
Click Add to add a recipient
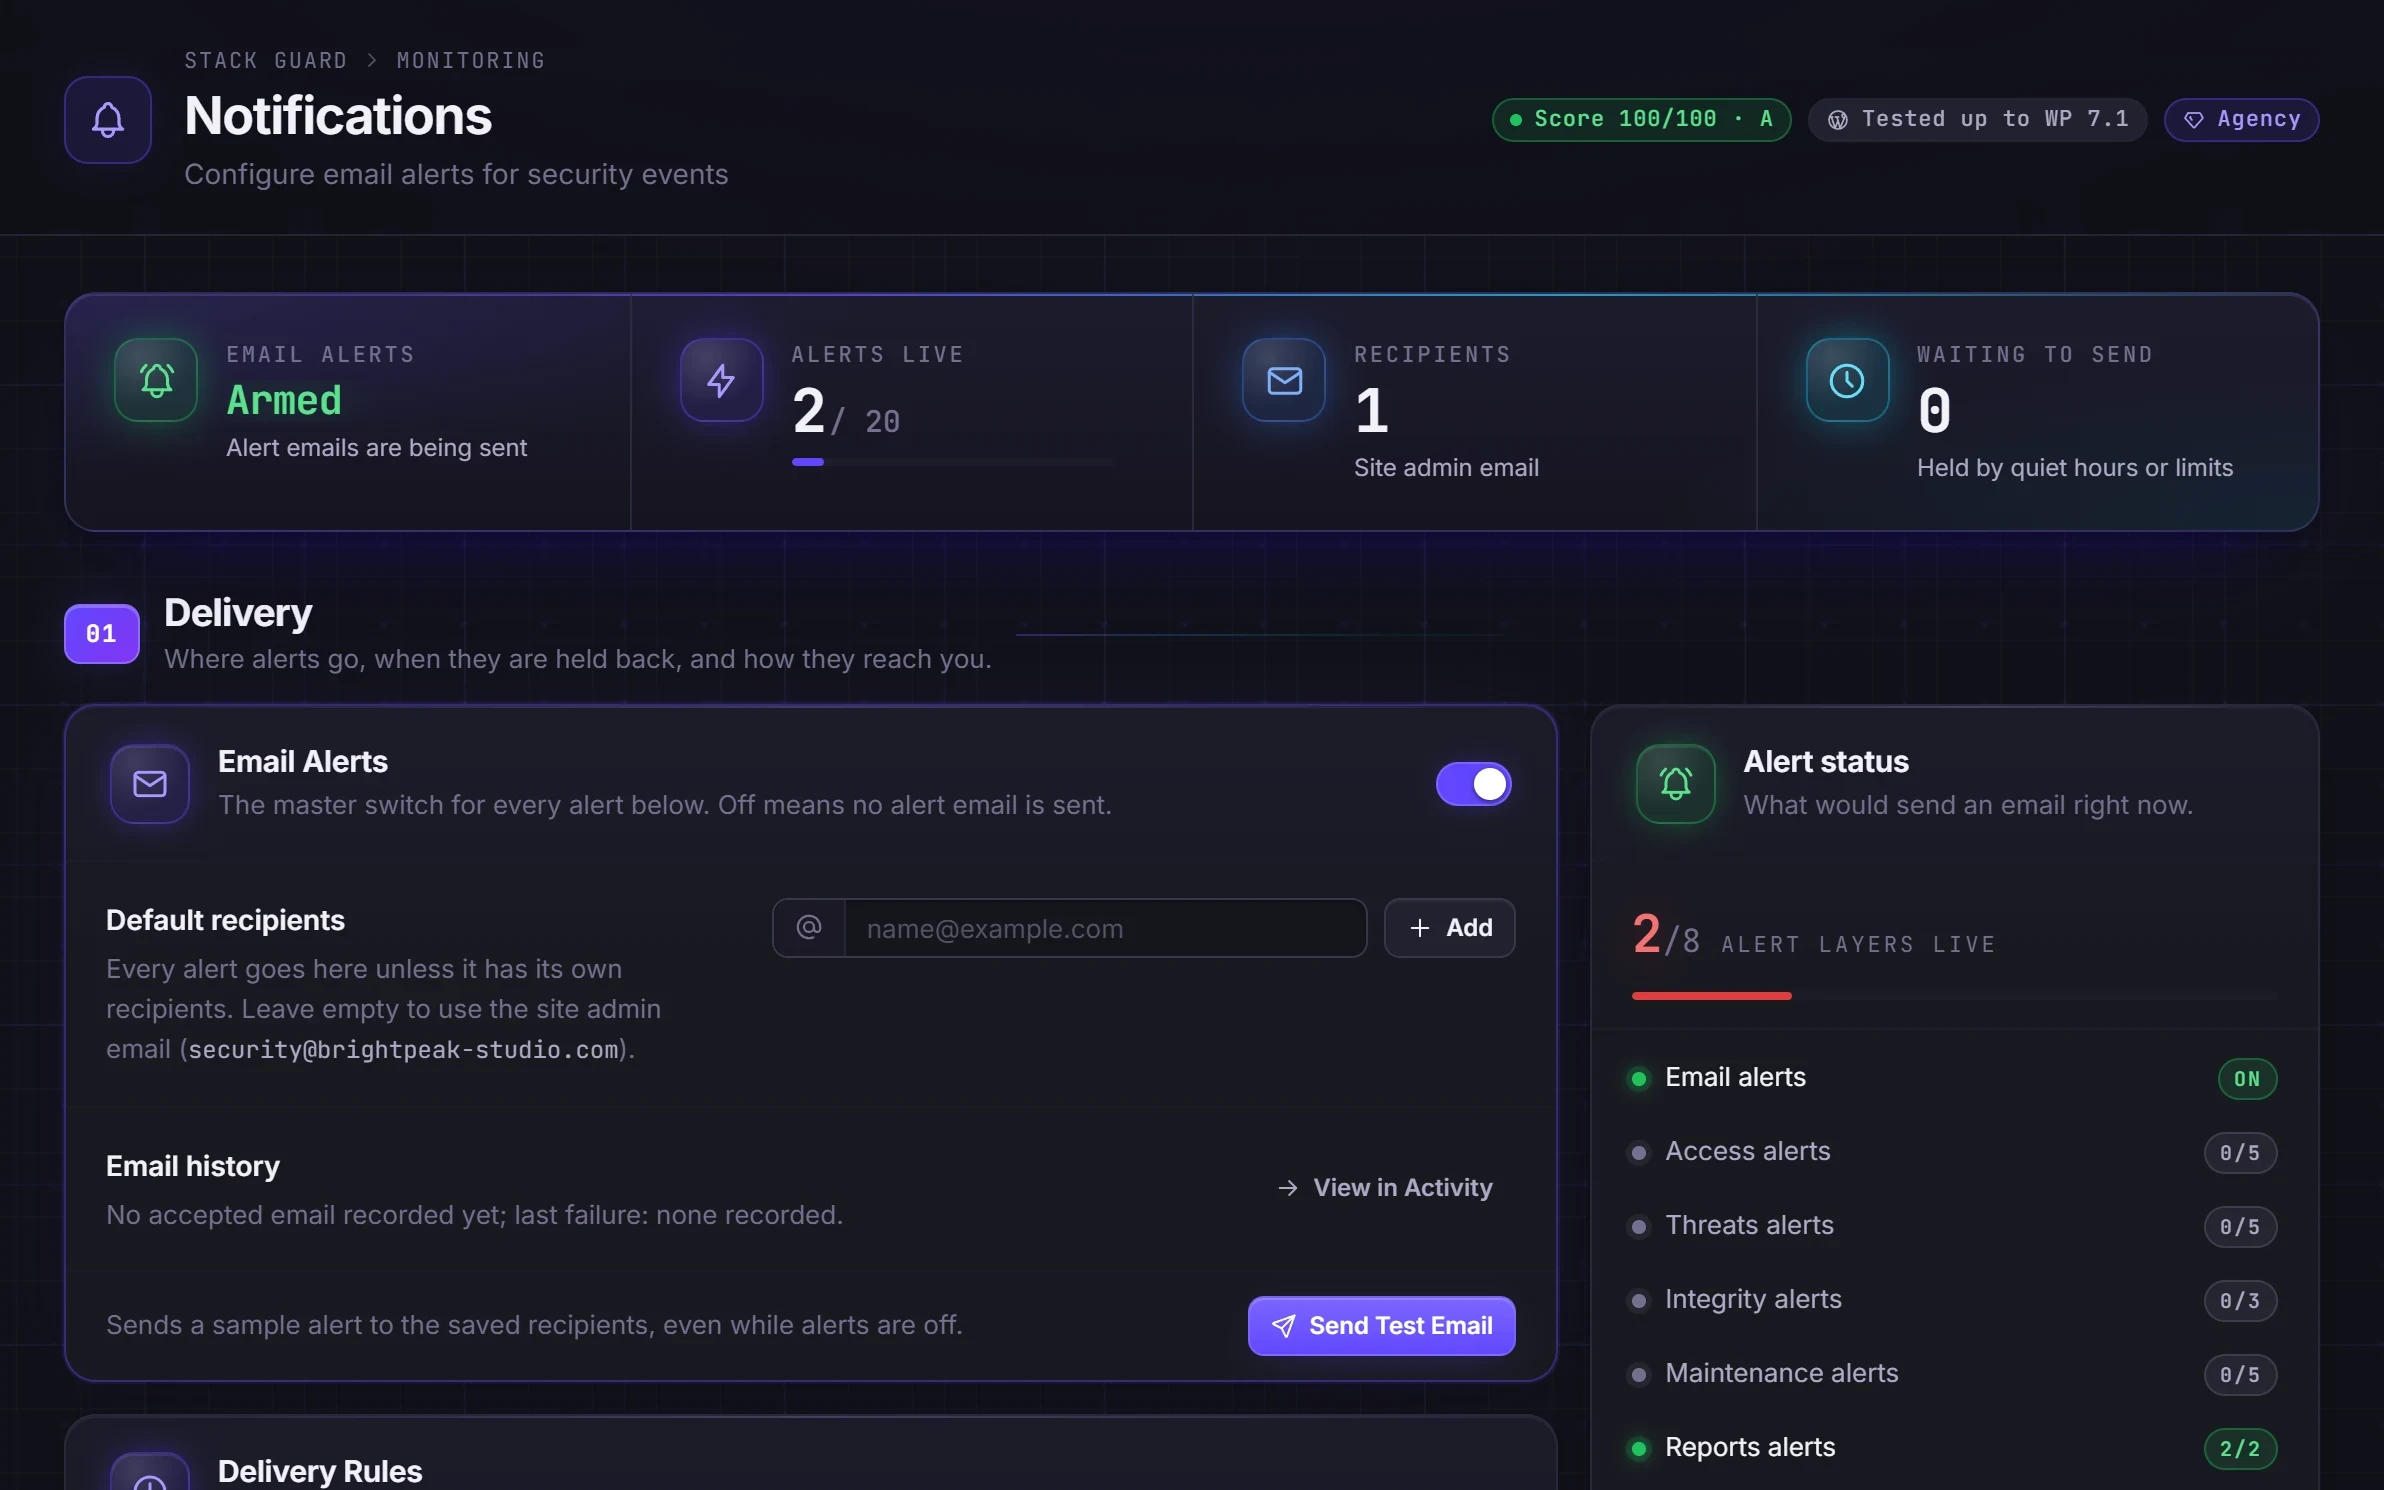(x=1449, y=928)
